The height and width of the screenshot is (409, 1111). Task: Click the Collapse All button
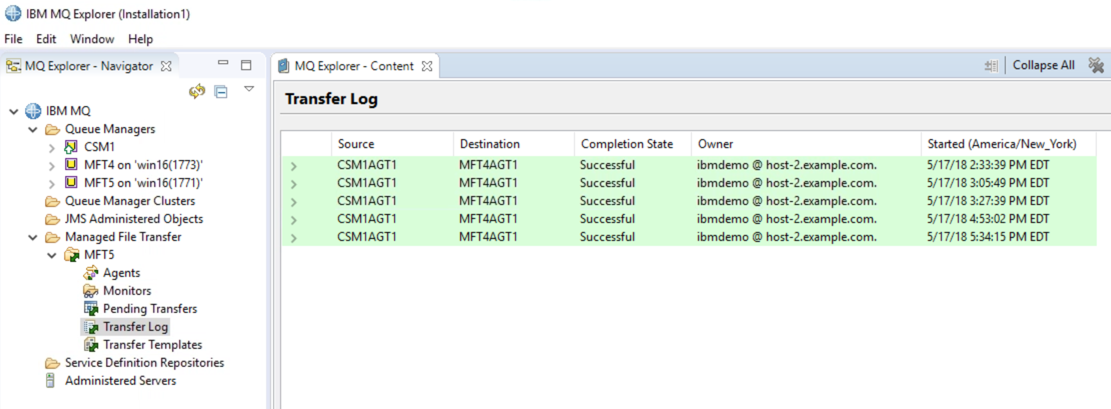tap(1044, 65)
